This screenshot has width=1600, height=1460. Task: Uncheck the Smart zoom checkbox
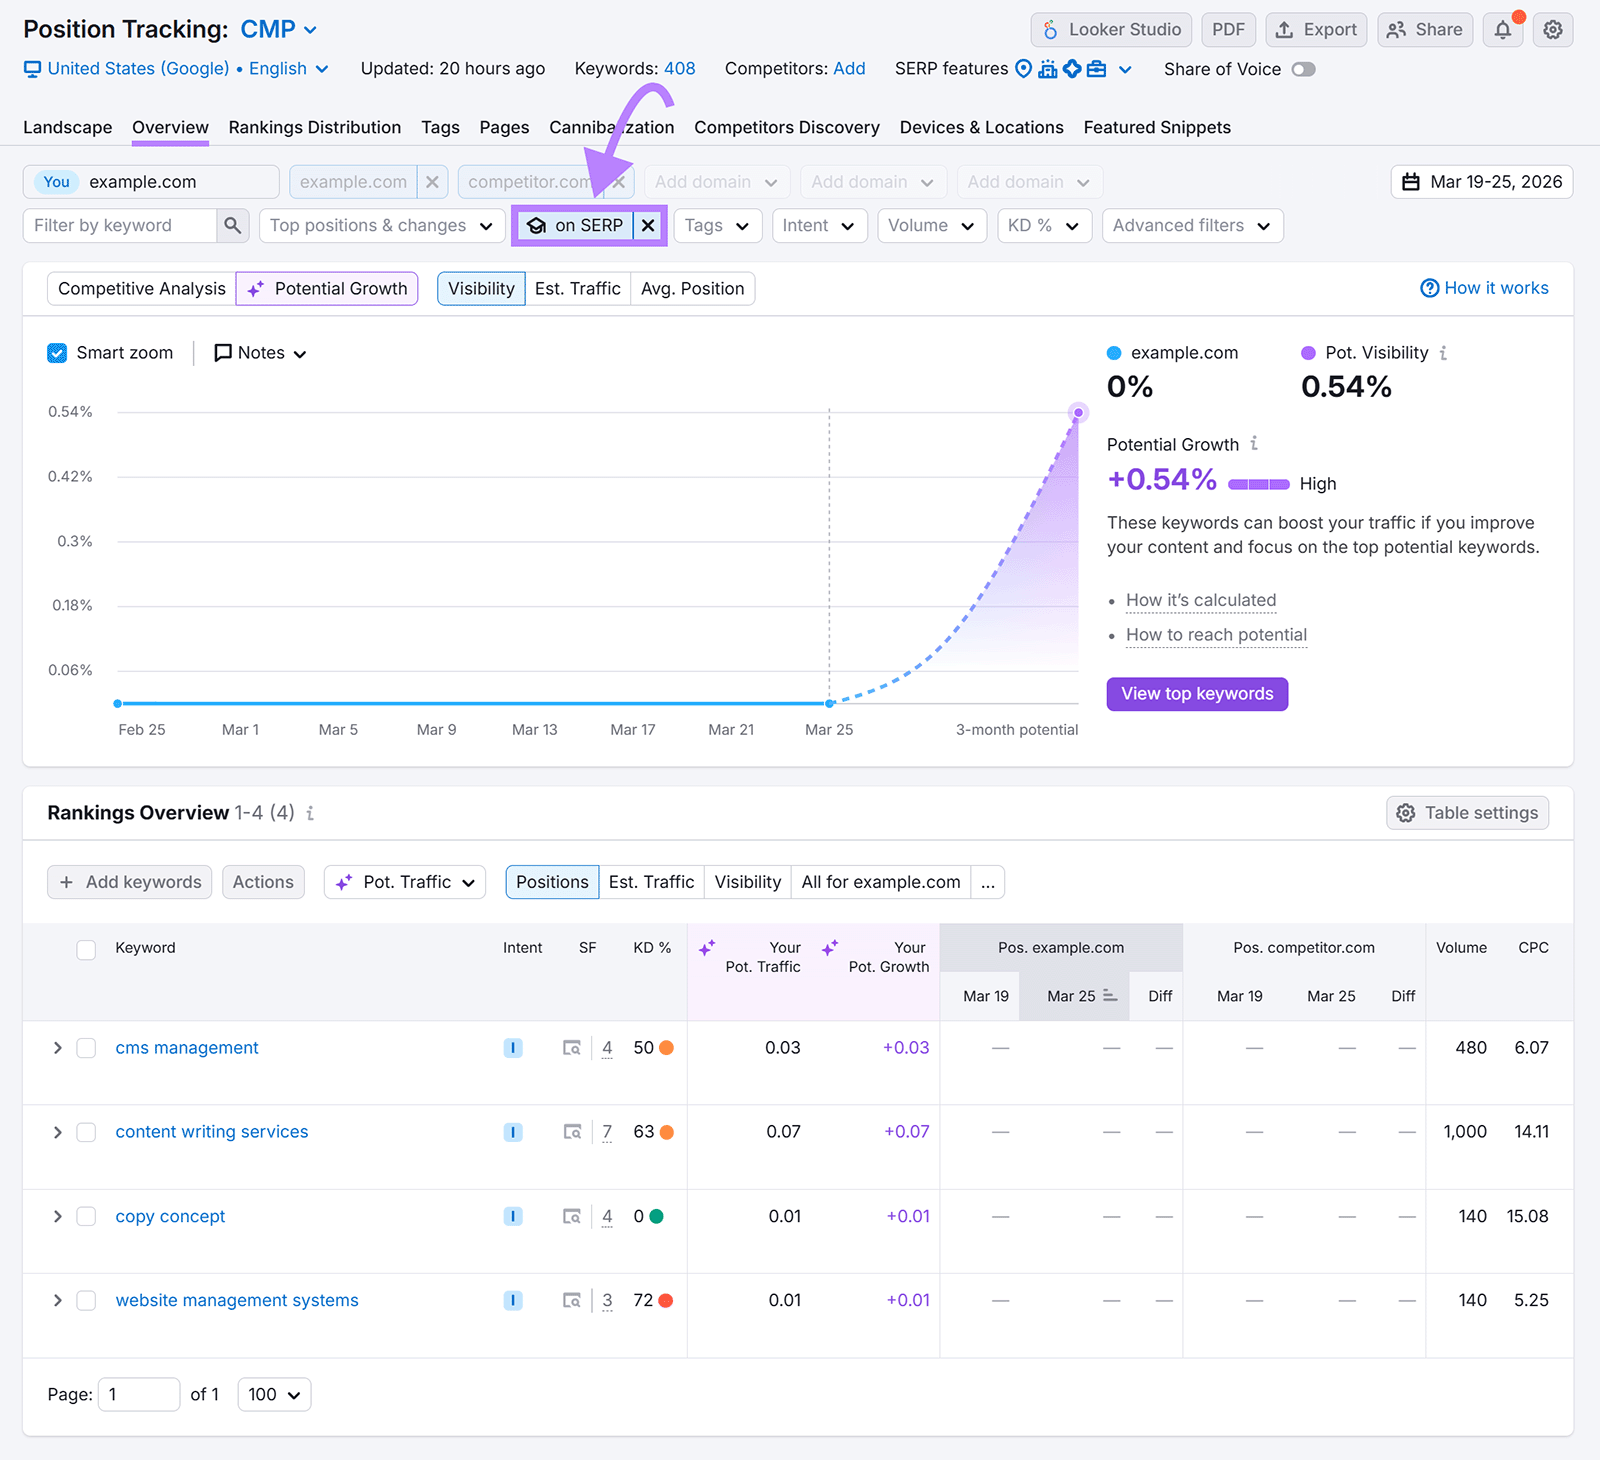click(x=57, y=352)
